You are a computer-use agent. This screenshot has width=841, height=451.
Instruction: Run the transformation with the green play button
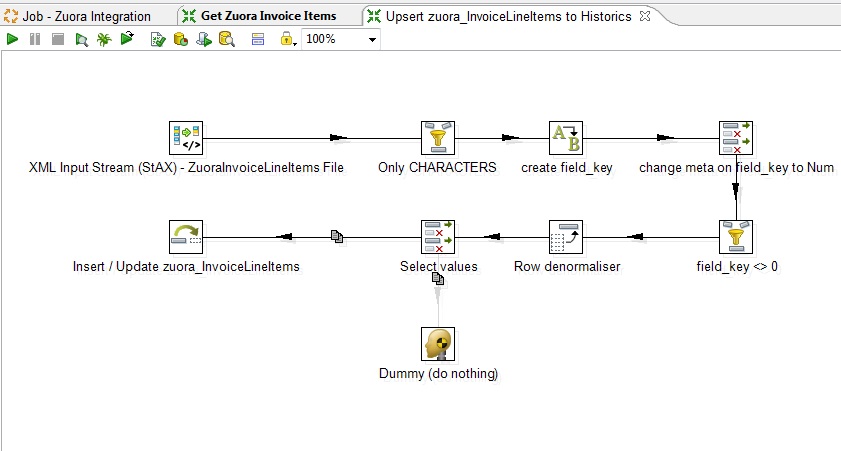pyautogui.click(x=13, y=39)
